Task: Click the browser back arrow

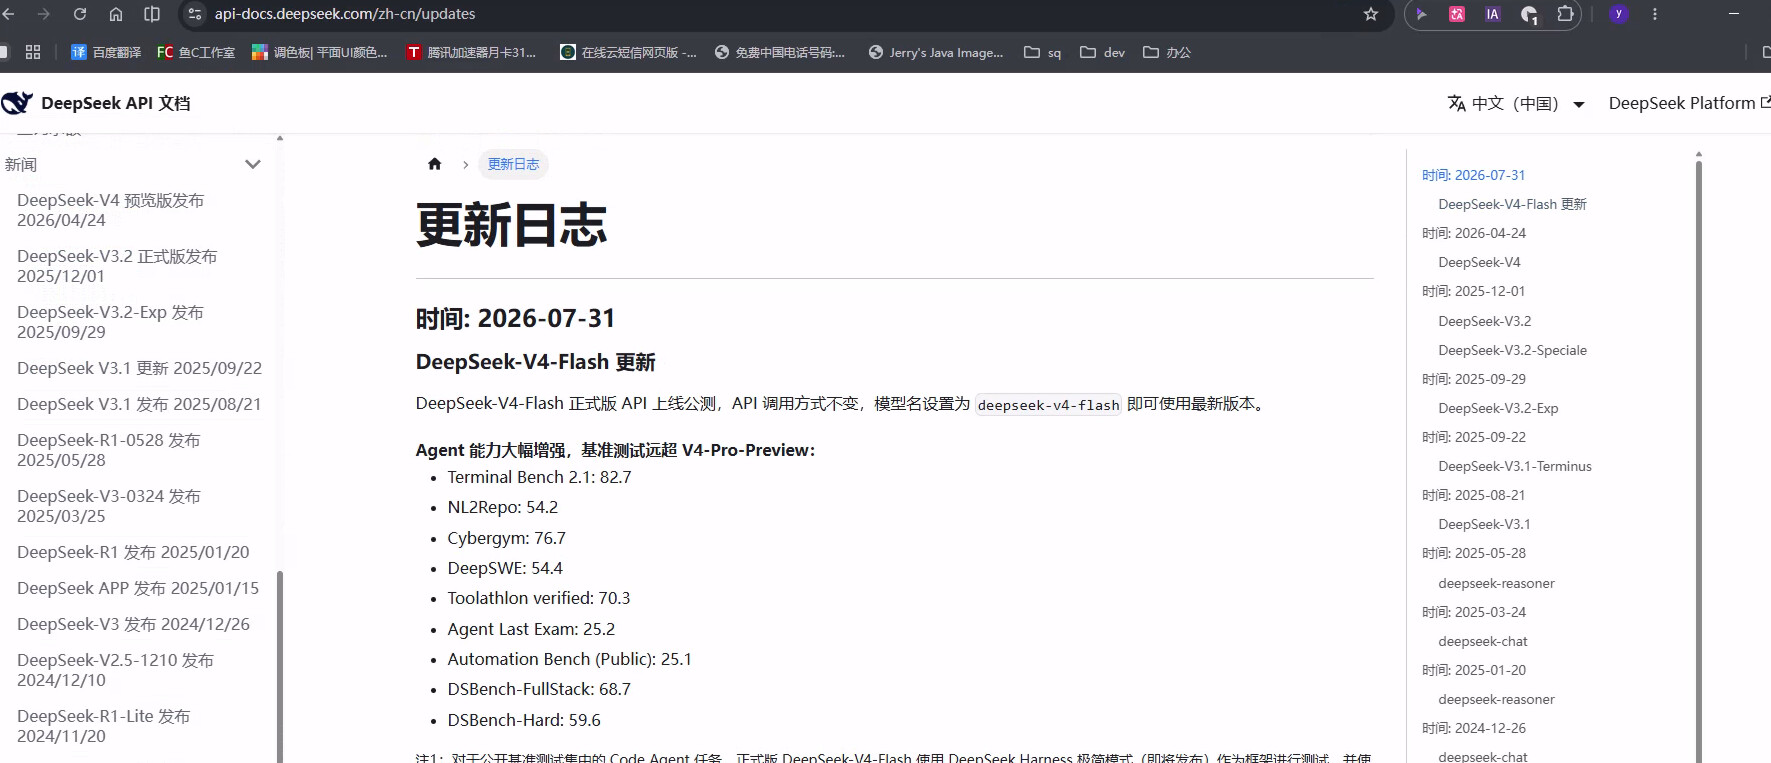Action: click(x=8, y=14)
